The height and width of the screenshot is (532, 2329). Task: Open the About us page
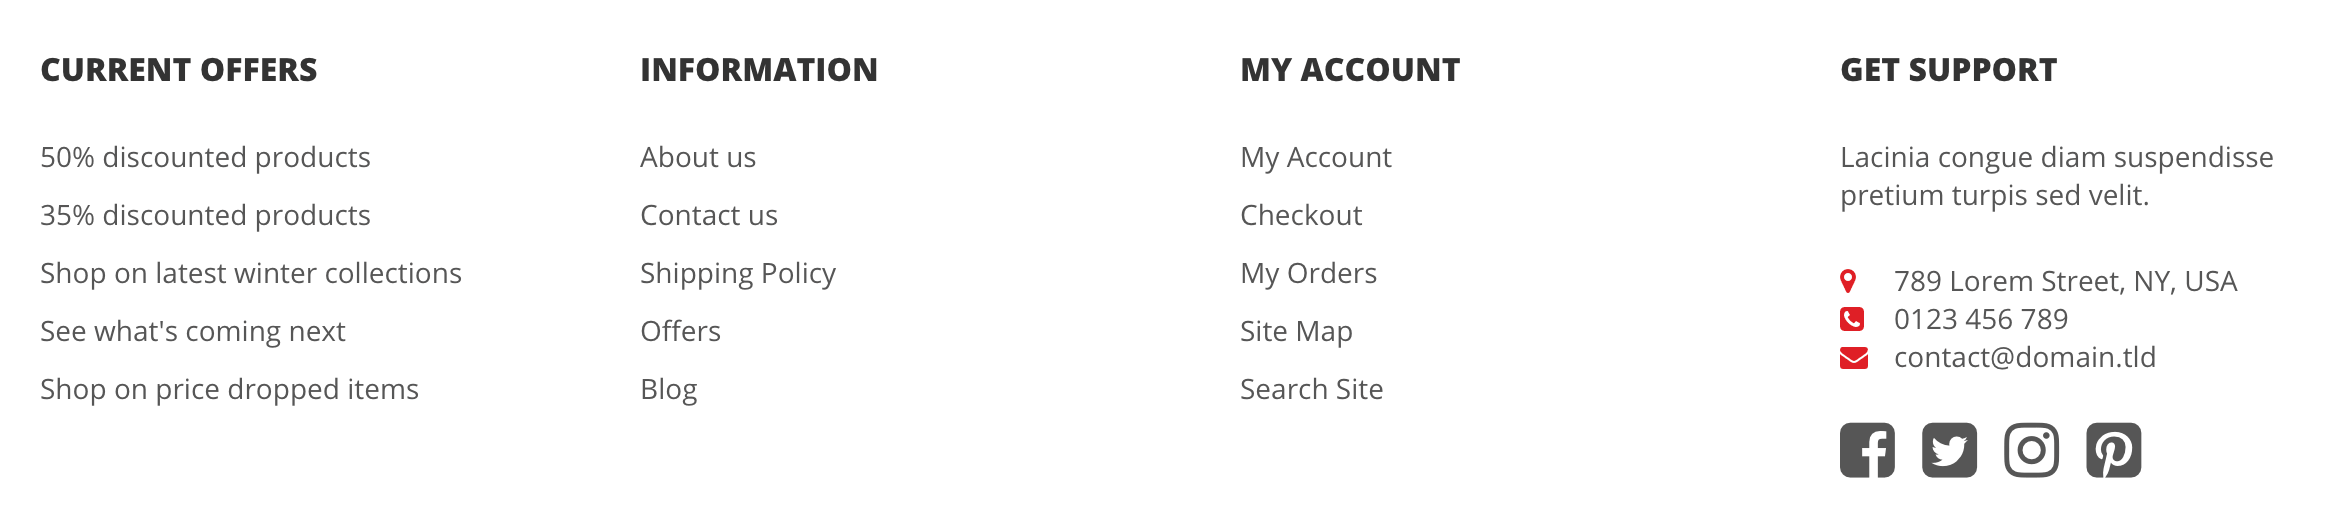[698, 157]
